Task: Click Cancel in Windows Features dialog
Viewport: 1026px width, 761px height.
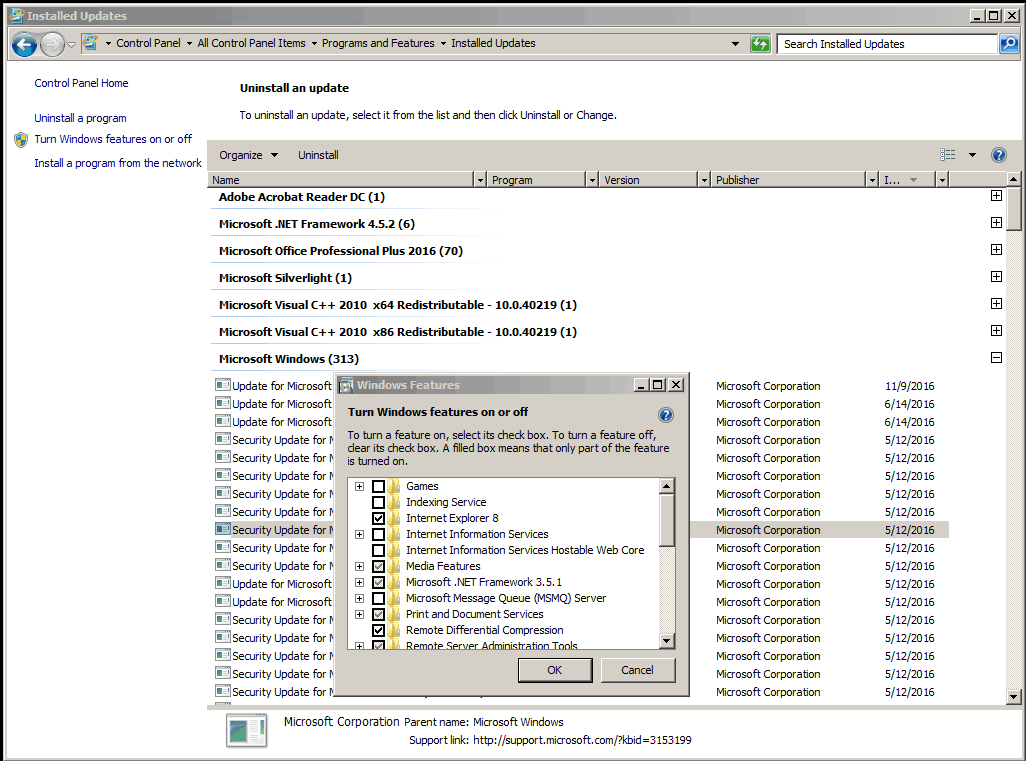Action: click(x=637, y=670)
